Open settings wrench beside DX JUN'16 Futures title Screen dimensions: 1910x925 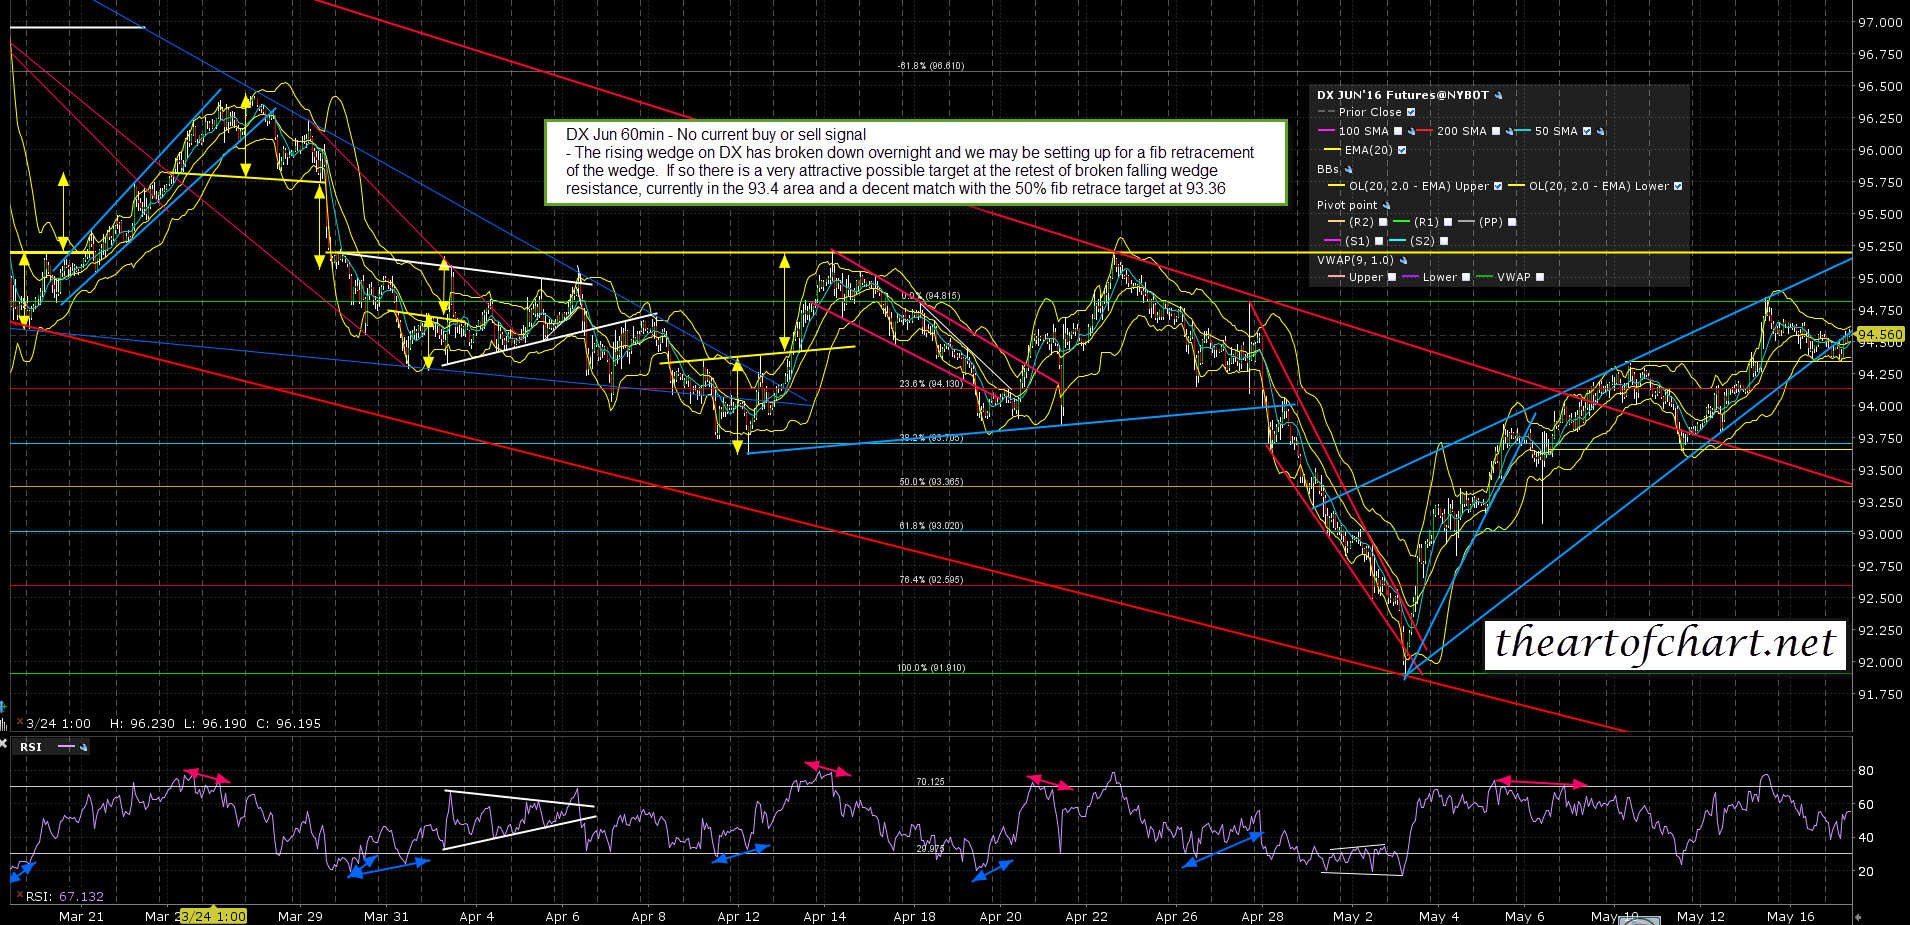point(1498,96)
